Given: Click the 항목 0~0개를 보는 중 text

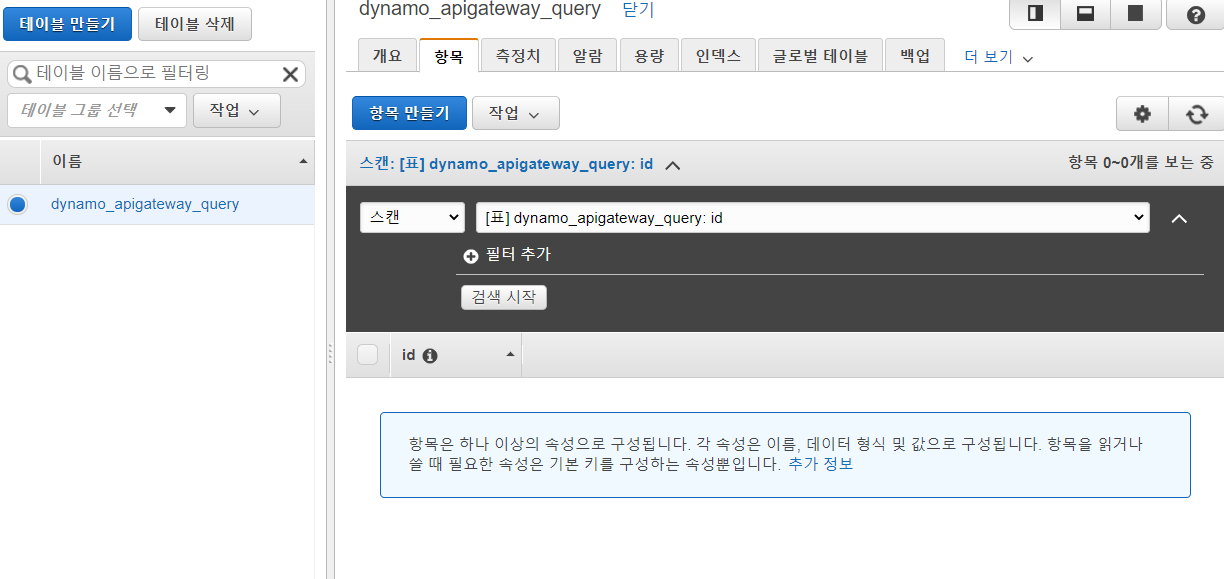Looking at the screenshot, I should click(x=1141, y=162).
